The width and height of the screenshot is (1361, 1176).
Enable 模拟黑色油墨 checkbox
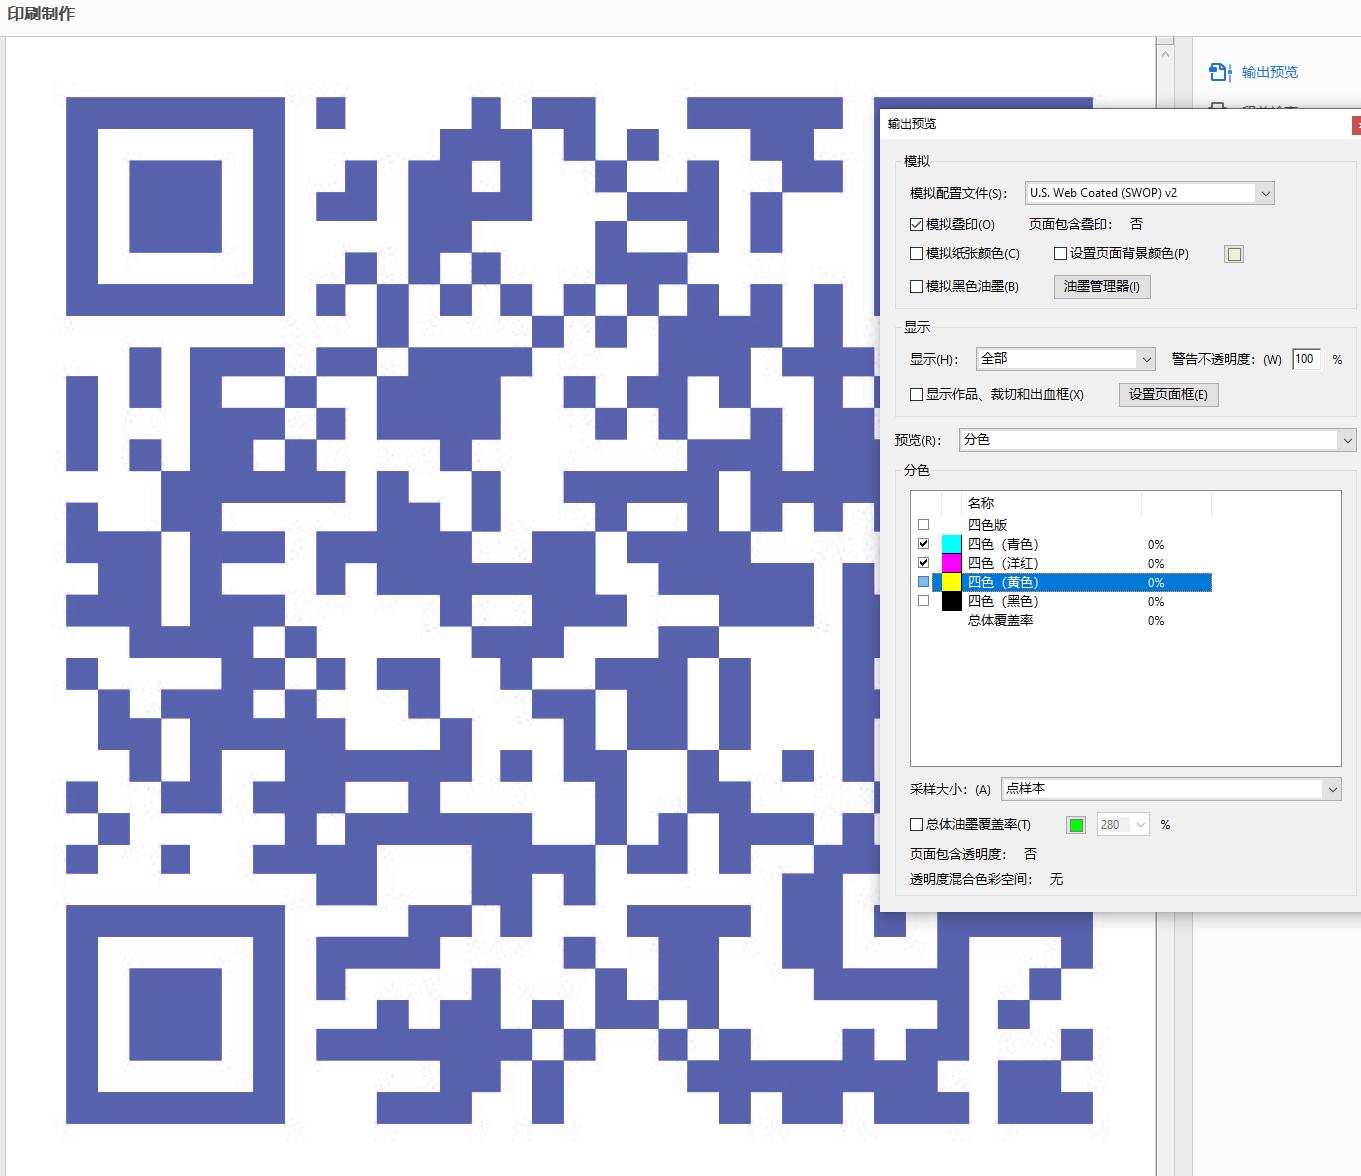916,286
